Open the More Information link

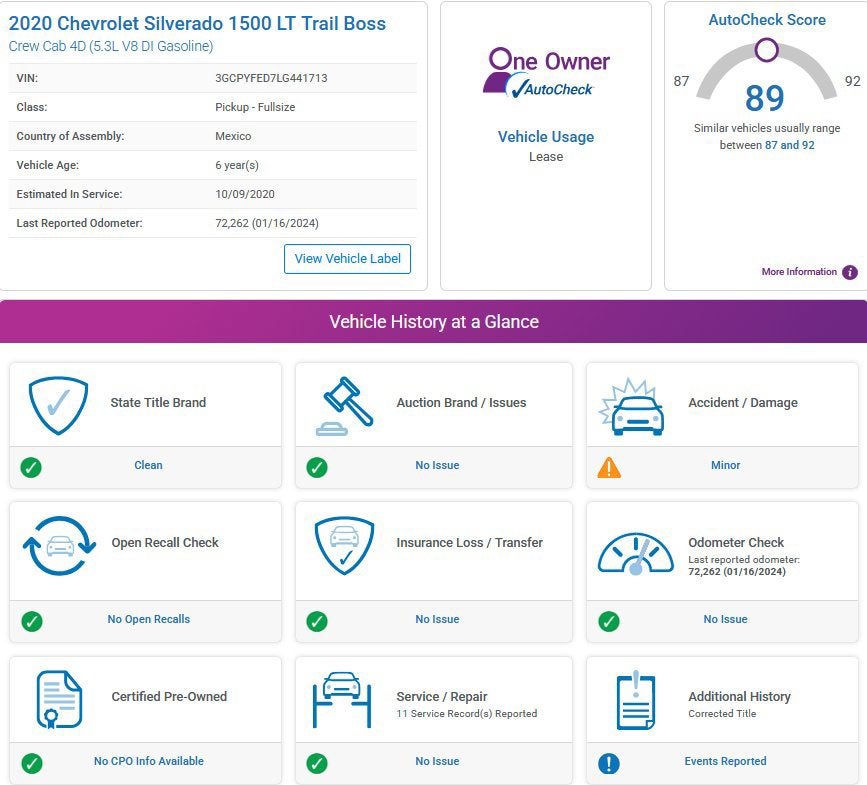coord(799,271)
